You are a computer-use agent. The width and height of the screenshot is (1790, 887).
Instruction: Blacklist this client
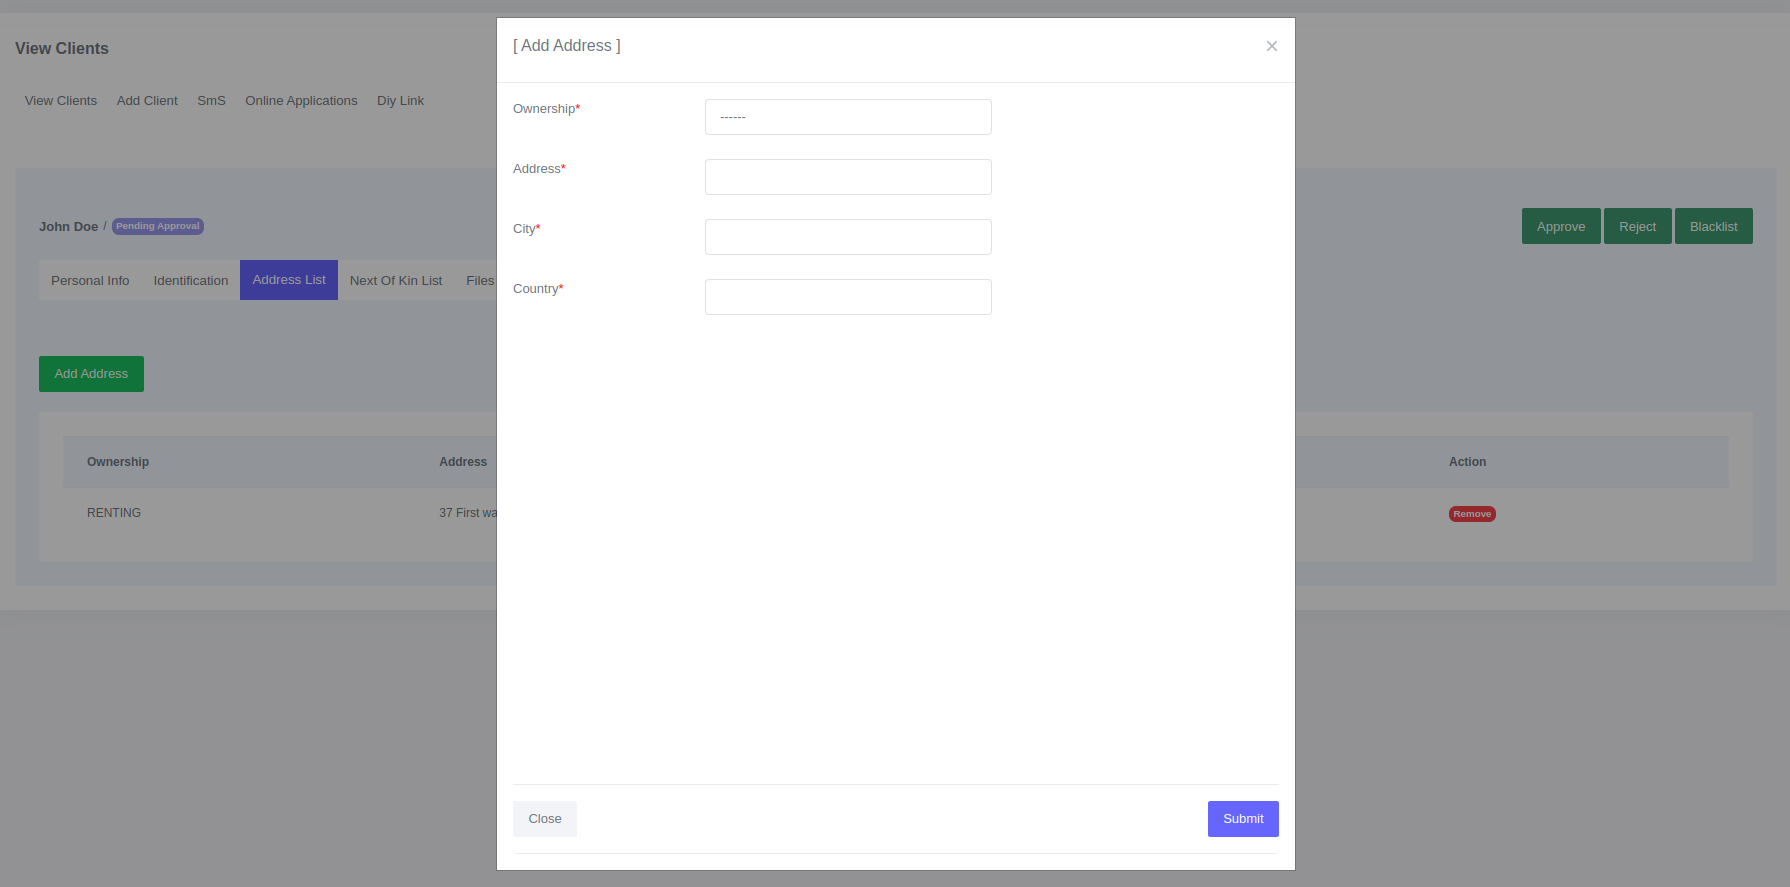coord(1713,227)
